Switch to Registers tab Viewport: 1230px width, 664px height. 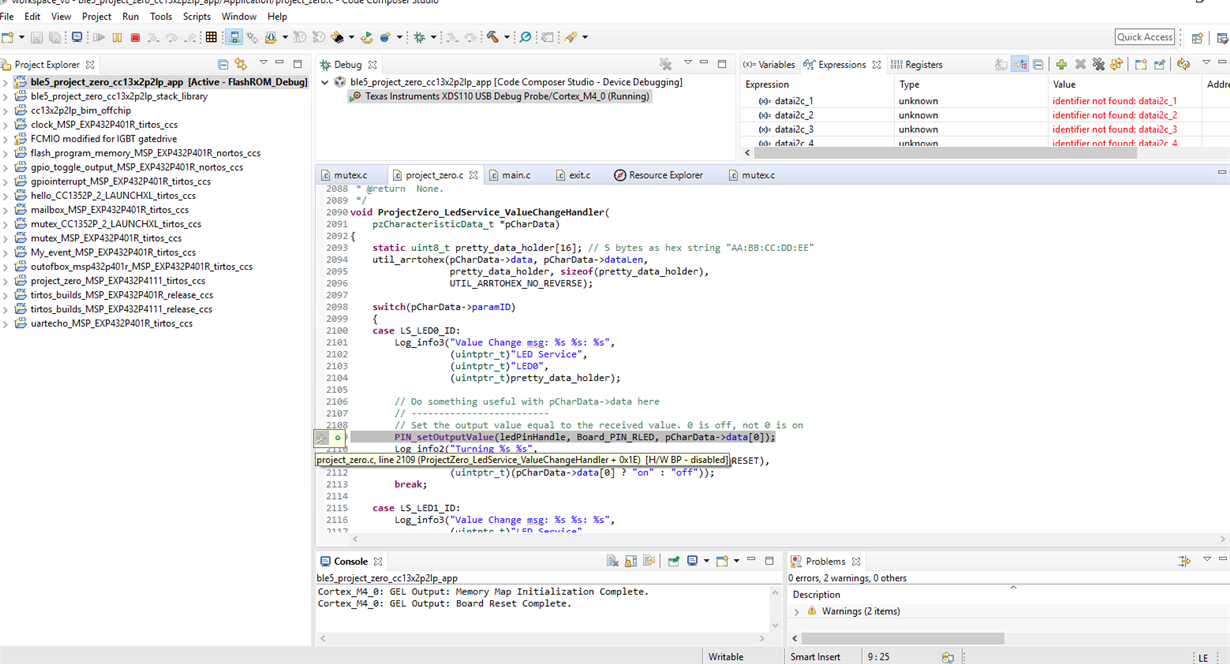pyautogui.click(x=916, y=64)
